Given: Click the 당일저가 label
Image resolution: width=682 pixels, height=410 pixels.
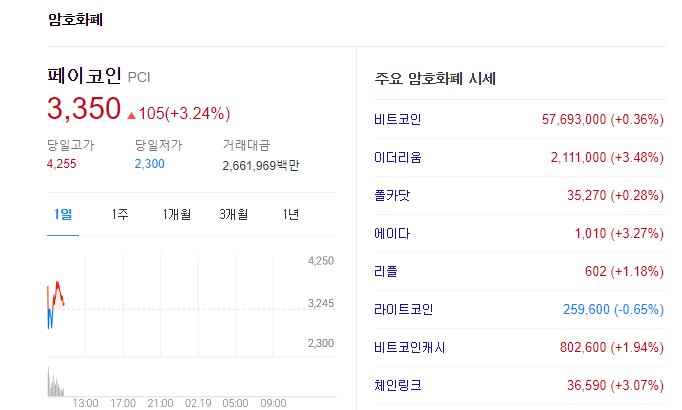Looking at the screenshot, I should 158,145.
